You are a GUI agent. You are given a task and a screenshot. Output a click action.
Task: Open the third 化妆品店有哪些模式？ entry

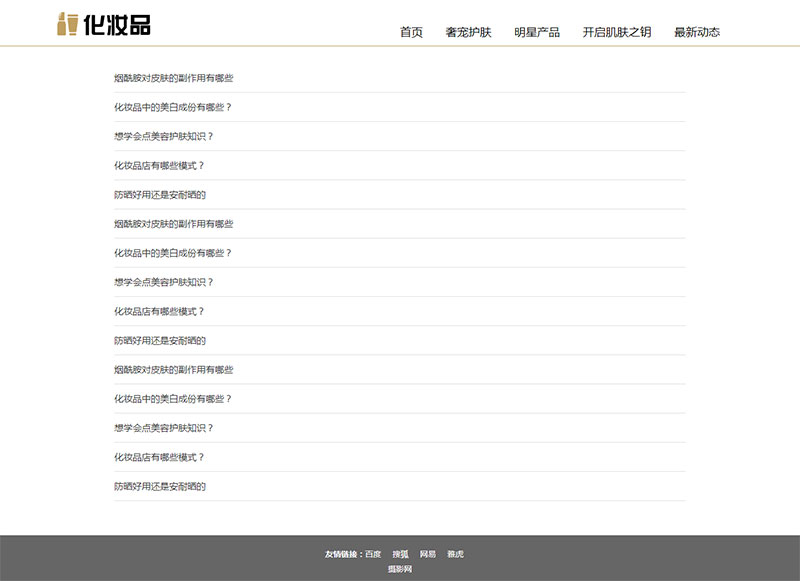pos(159,457)
